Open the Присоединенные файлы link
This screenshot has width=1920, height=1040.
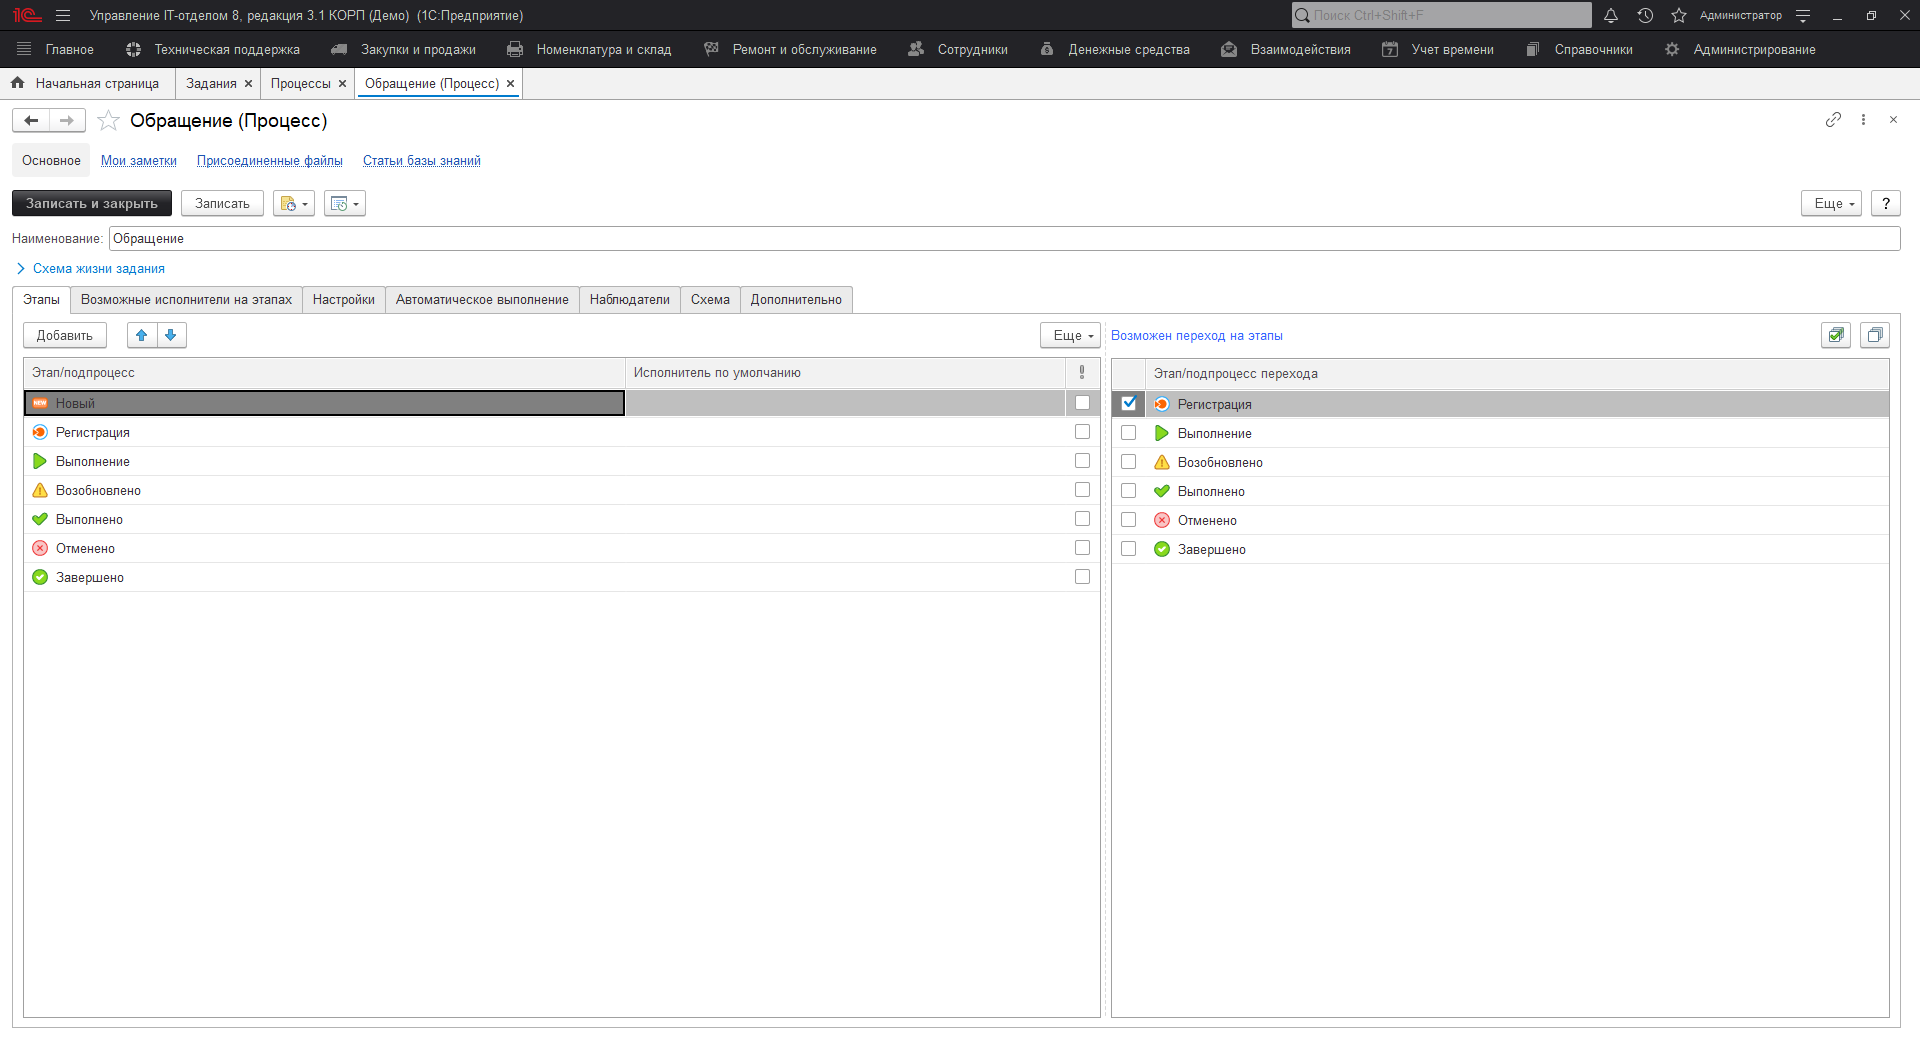[x=269, y=160]
